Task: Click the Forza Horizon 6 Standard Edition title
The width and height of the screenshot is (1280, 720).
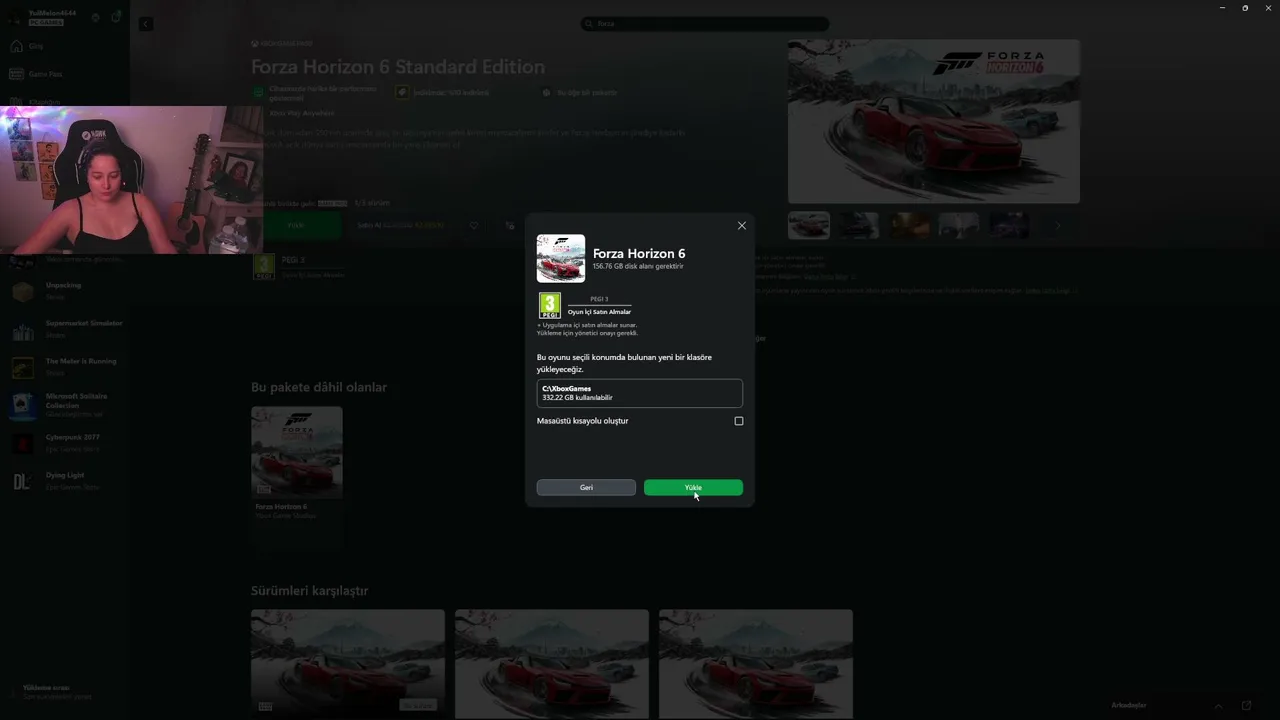Action: pyautogui.click(x=398, y=67)
